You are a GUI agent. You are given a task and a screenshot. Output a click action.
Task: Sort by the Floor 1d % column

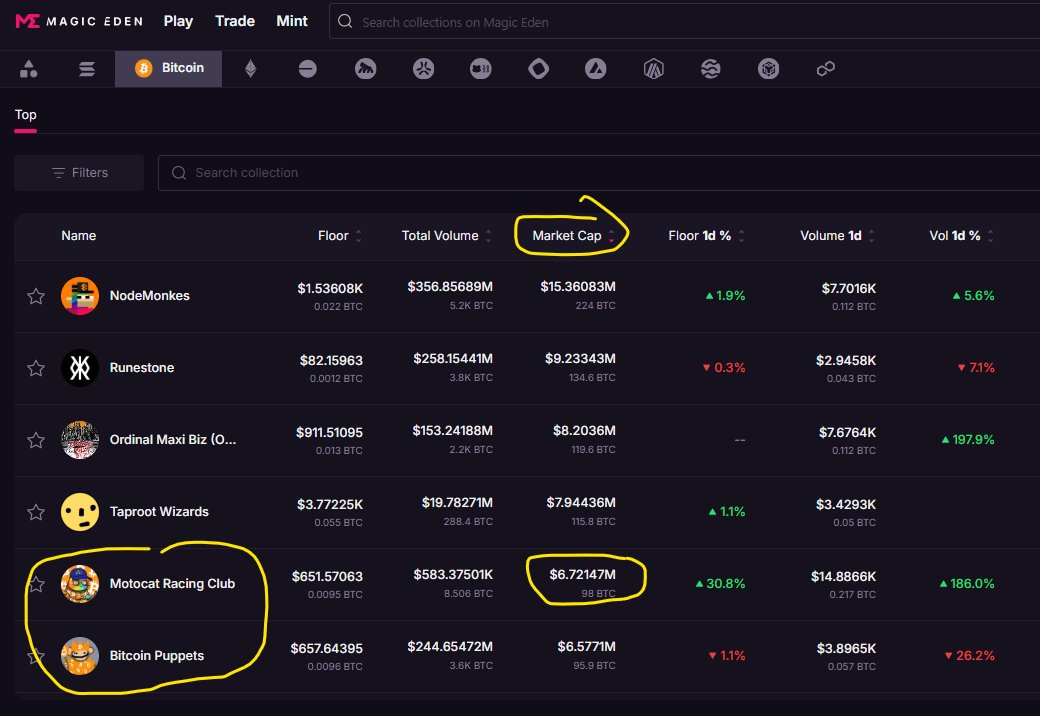(706, 235)
